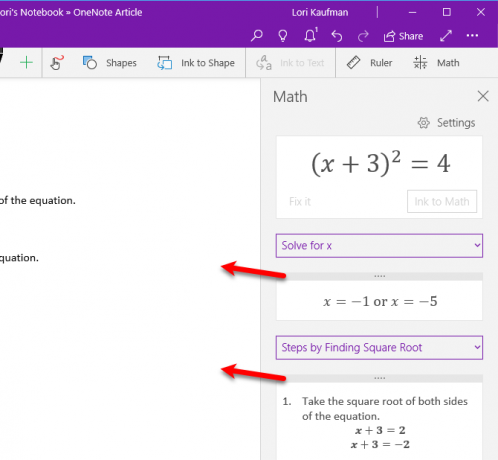Click the lightbulb Tell Me icon

click(x=283, y=35)
